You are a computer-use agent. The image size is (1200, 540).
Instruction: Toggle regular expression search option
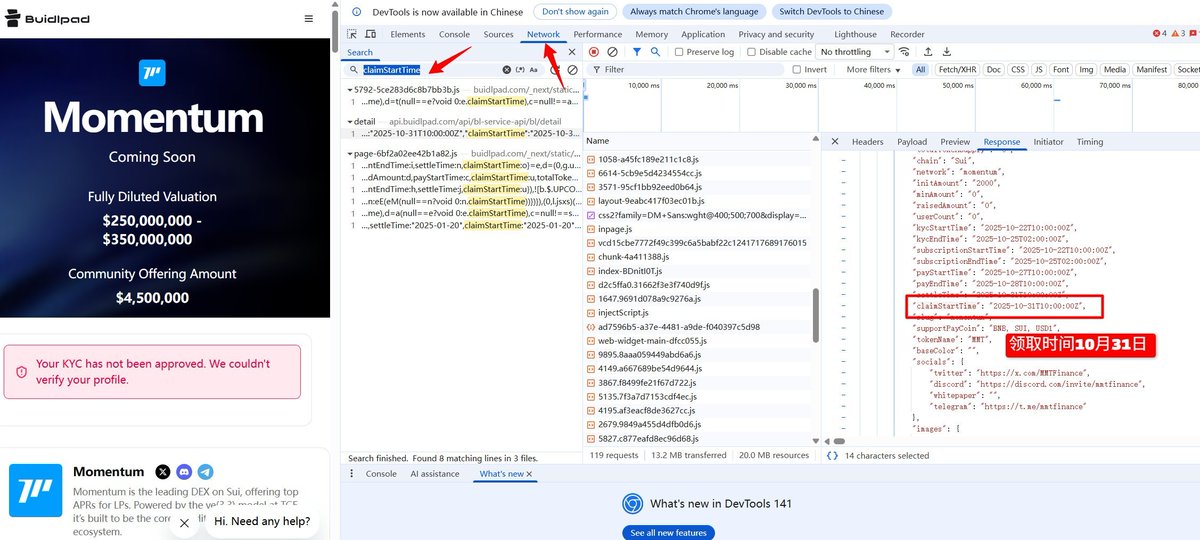519,70
